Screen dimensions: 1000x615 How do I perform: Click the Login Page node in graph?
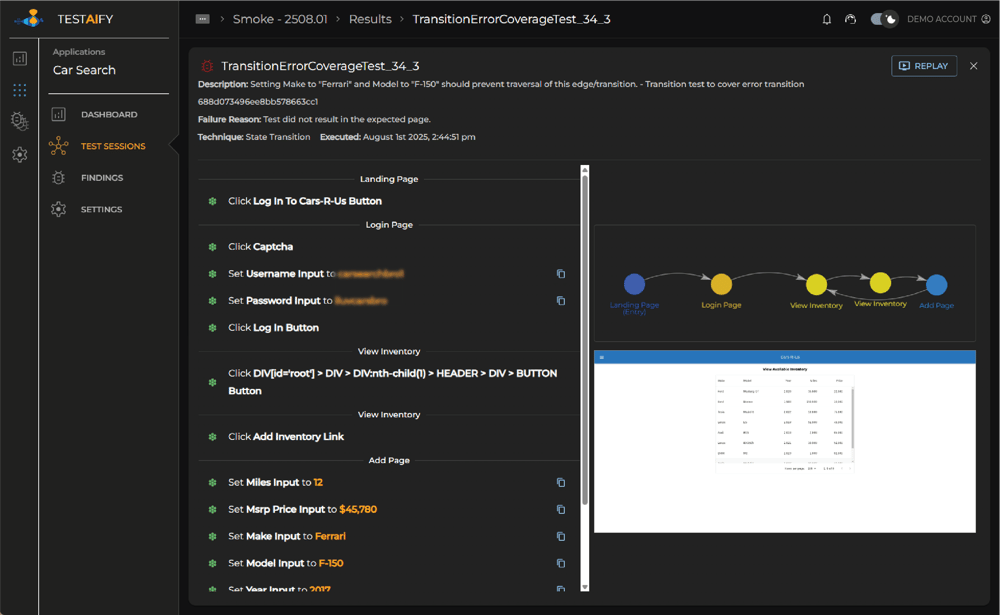coord(721,285)
